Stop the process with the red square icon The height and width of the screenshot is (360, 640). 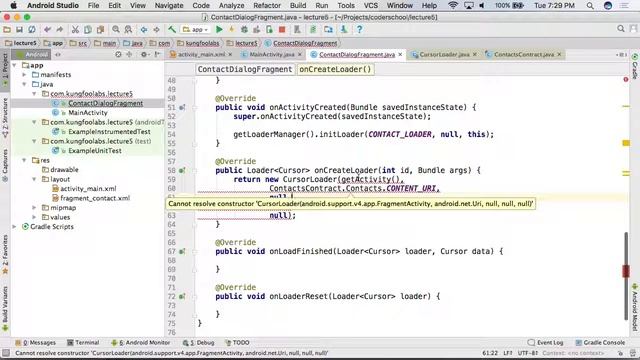[x=282, y=29]
